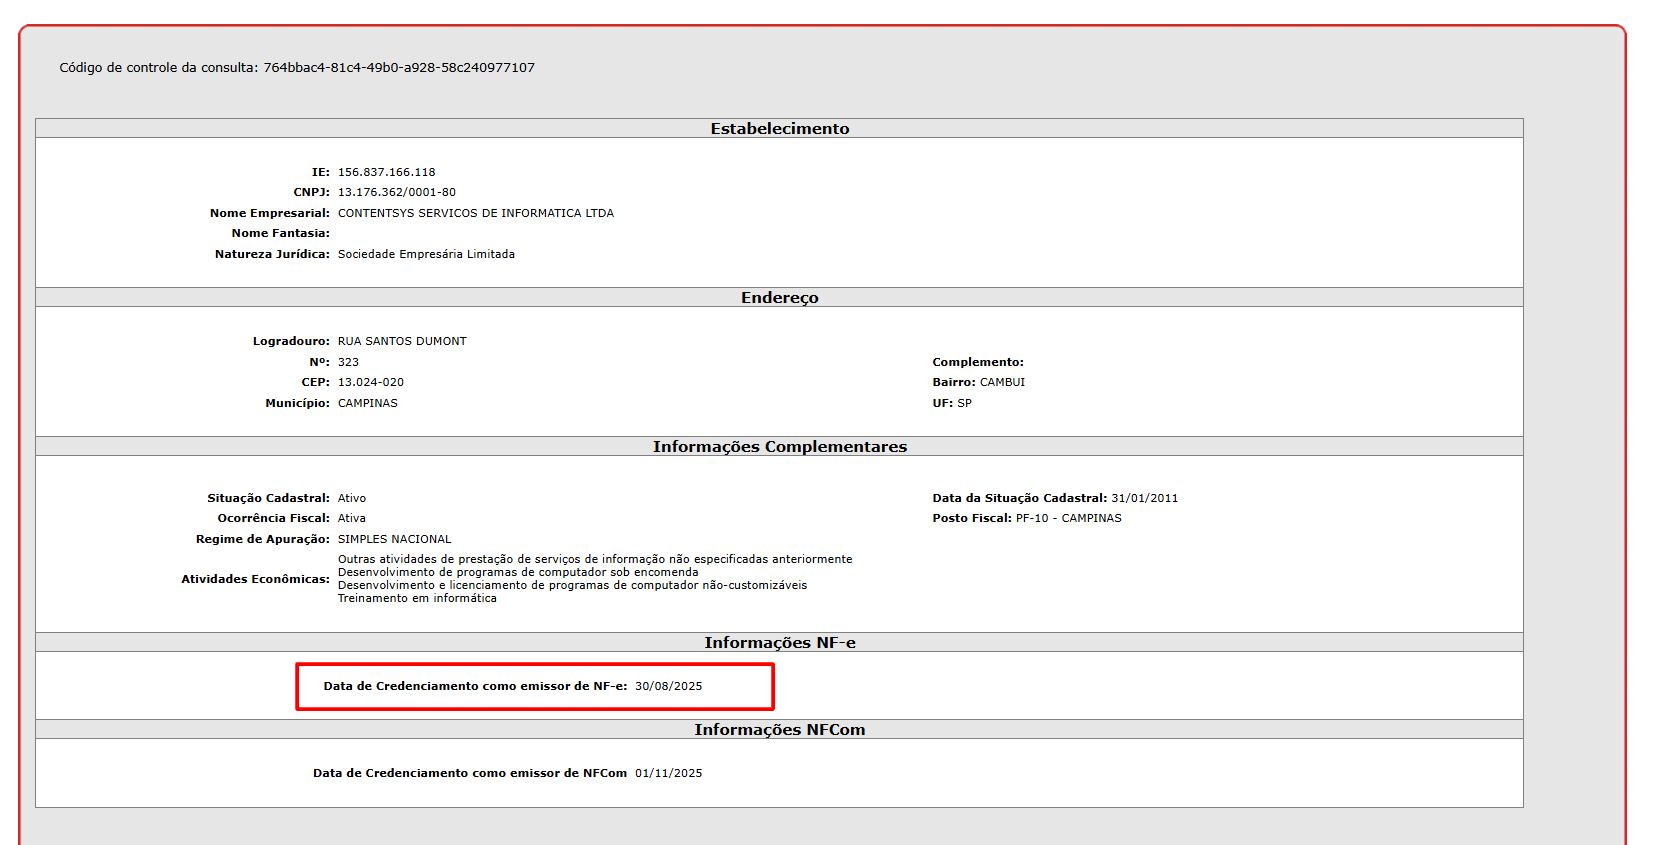Click the Regime de Apuração SIMPLES NACIONAL value
The height and width of the screenshot is (845, 1662).
(x=394, y=539)
